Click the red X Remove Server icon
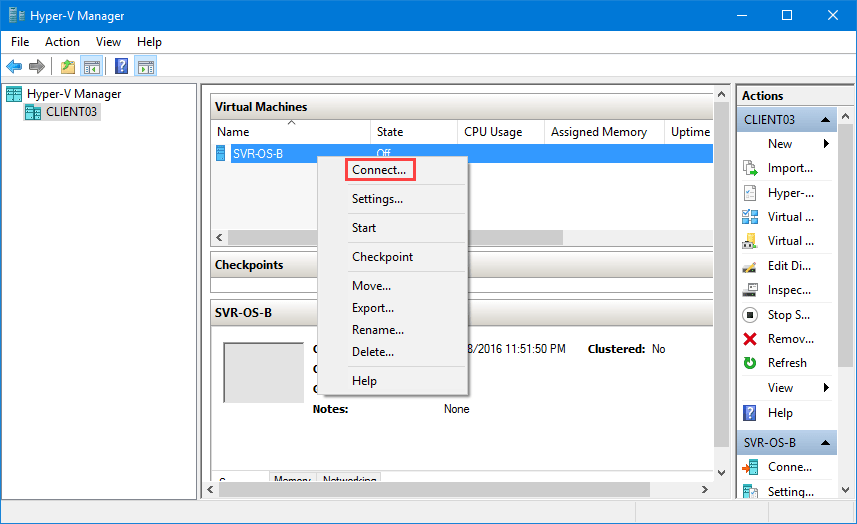The width and height of the screenshot is (857, 524). (x=750, y=339)
